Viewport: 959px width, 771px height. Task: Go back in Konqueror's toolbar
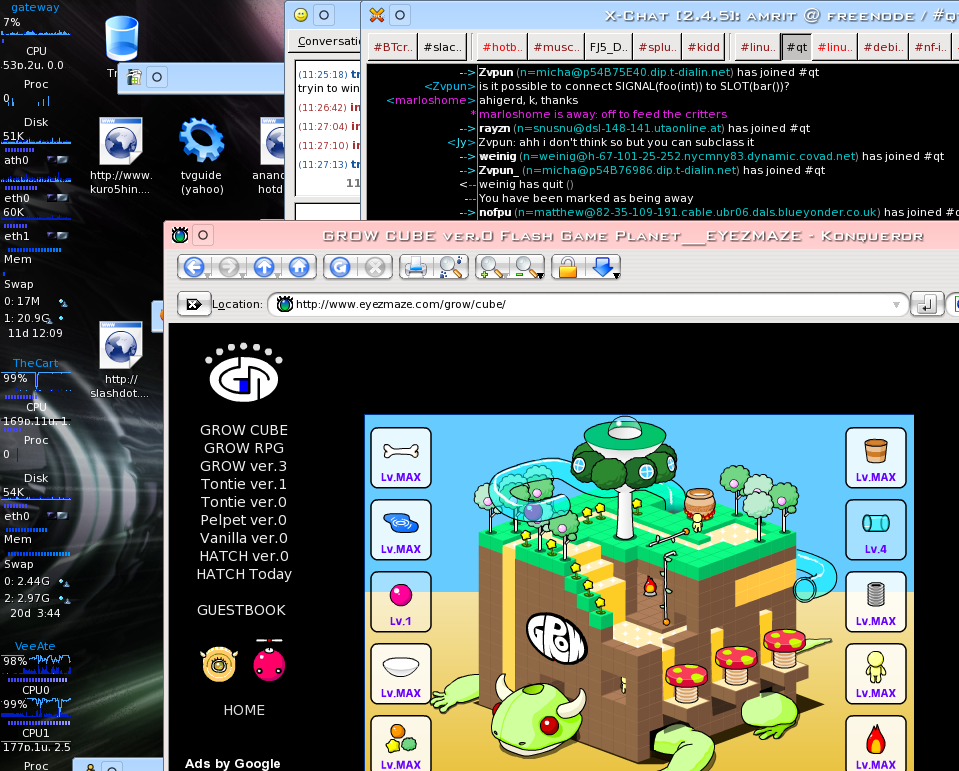(x=194, y=267)
